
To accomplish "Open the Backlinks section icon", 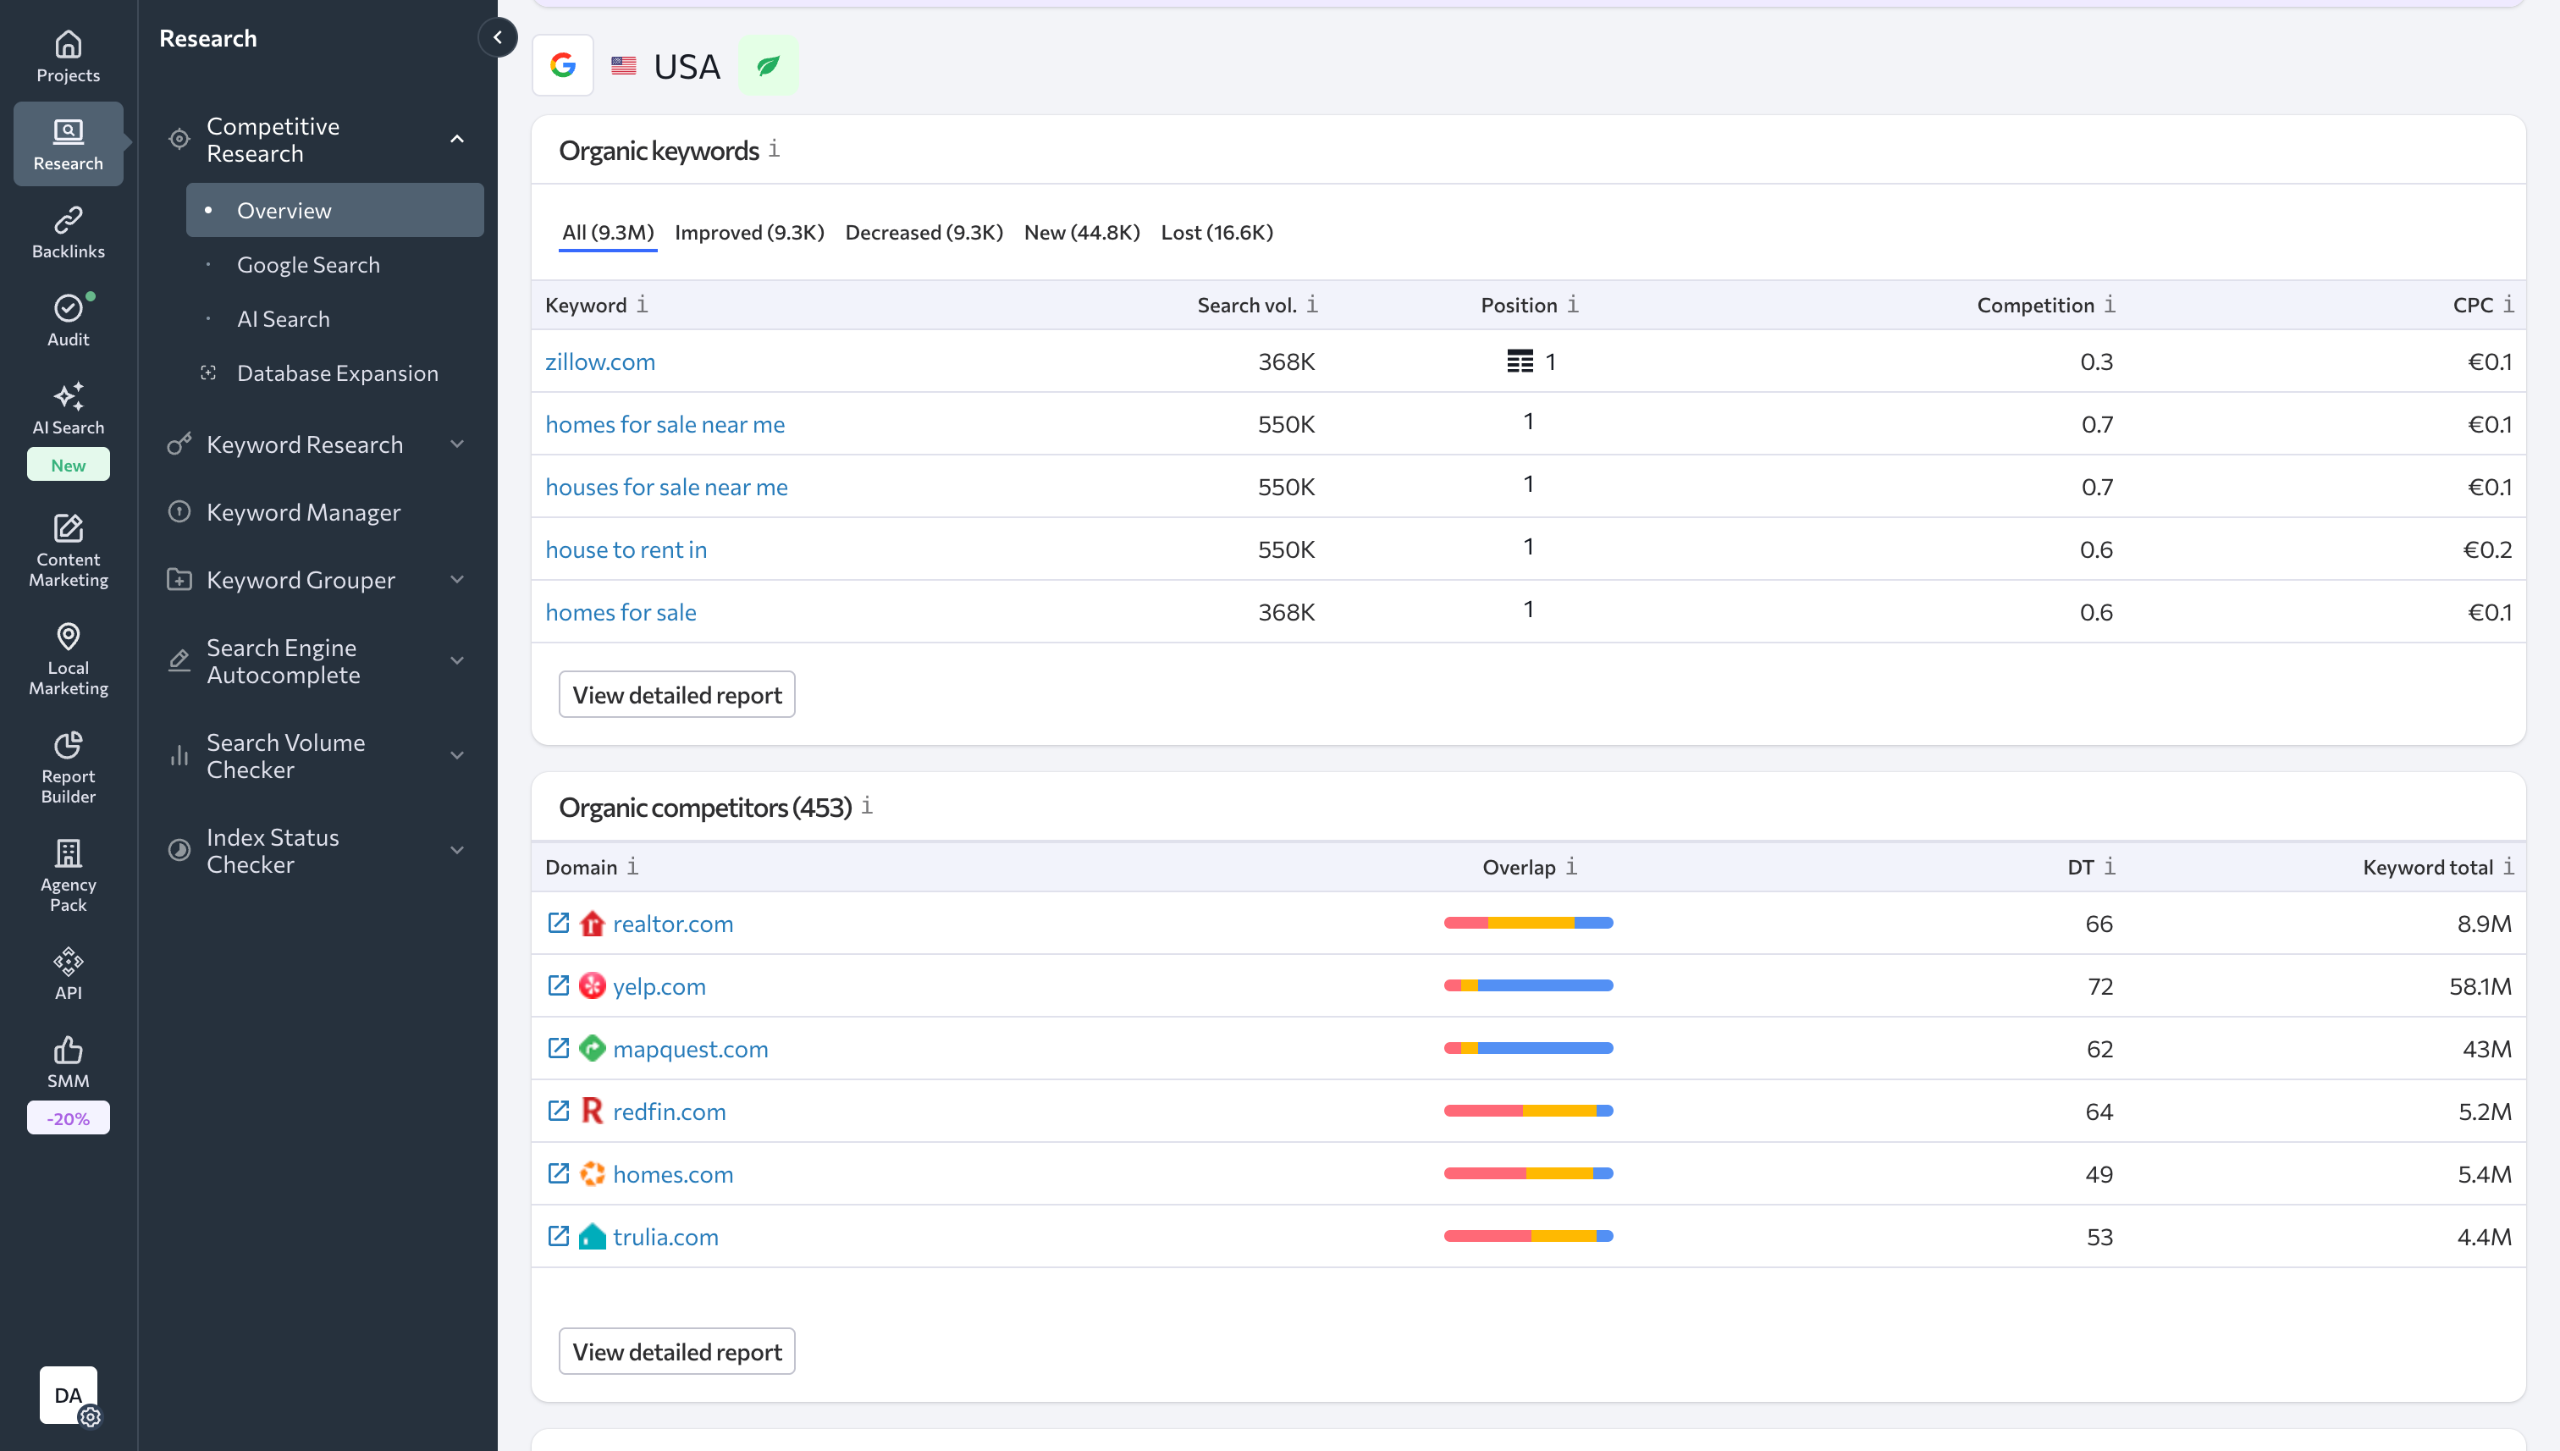I will (x=68, y=220).
